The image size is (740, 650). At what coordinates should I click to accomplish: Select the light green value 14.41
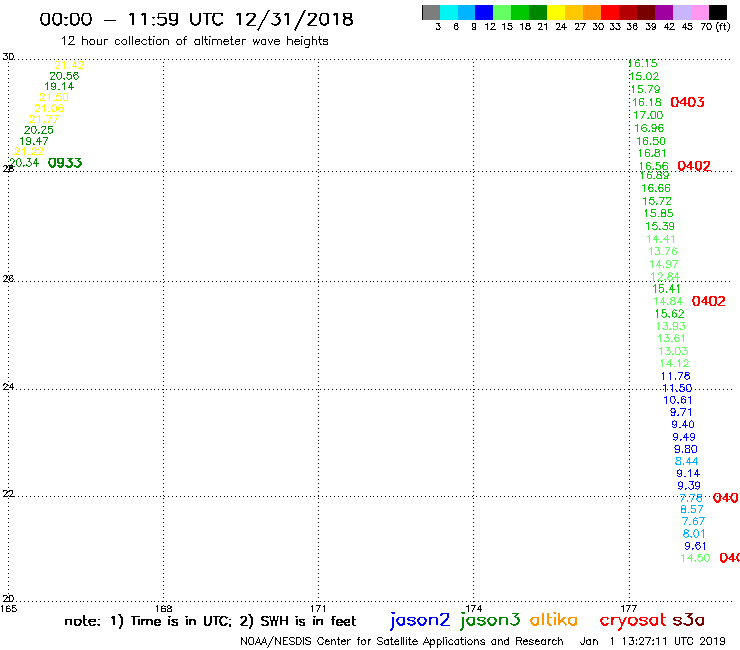[x=661, y=239]
